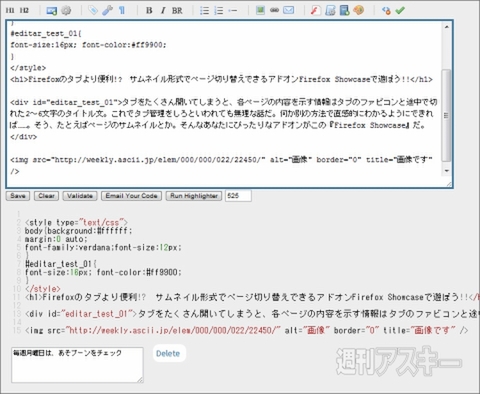Viewport: 480px width, 394px height.
Task: Click the Clear button
Action: click(46, 196)
